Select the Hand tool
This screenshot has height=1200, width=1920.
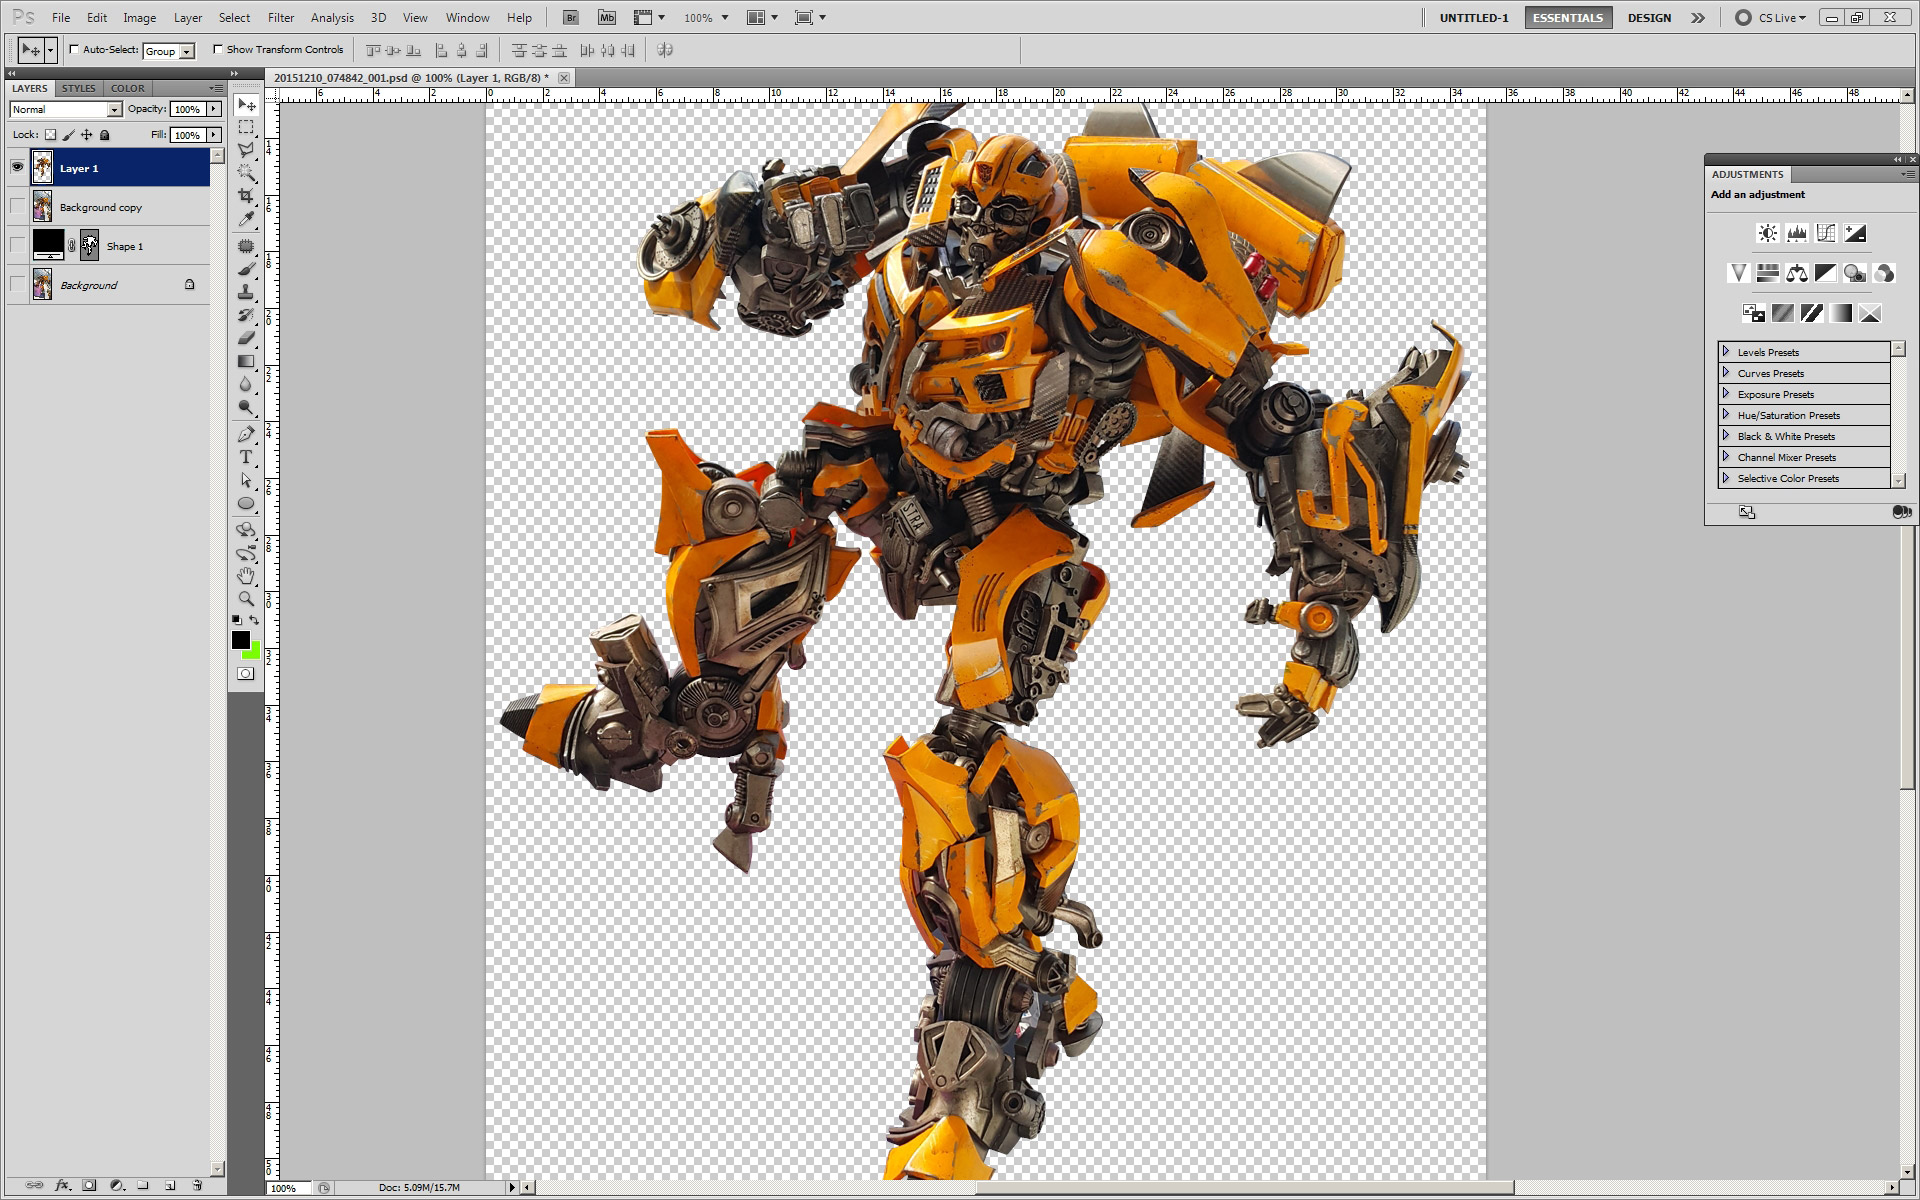pyautogui.click(x=246, y=576)
